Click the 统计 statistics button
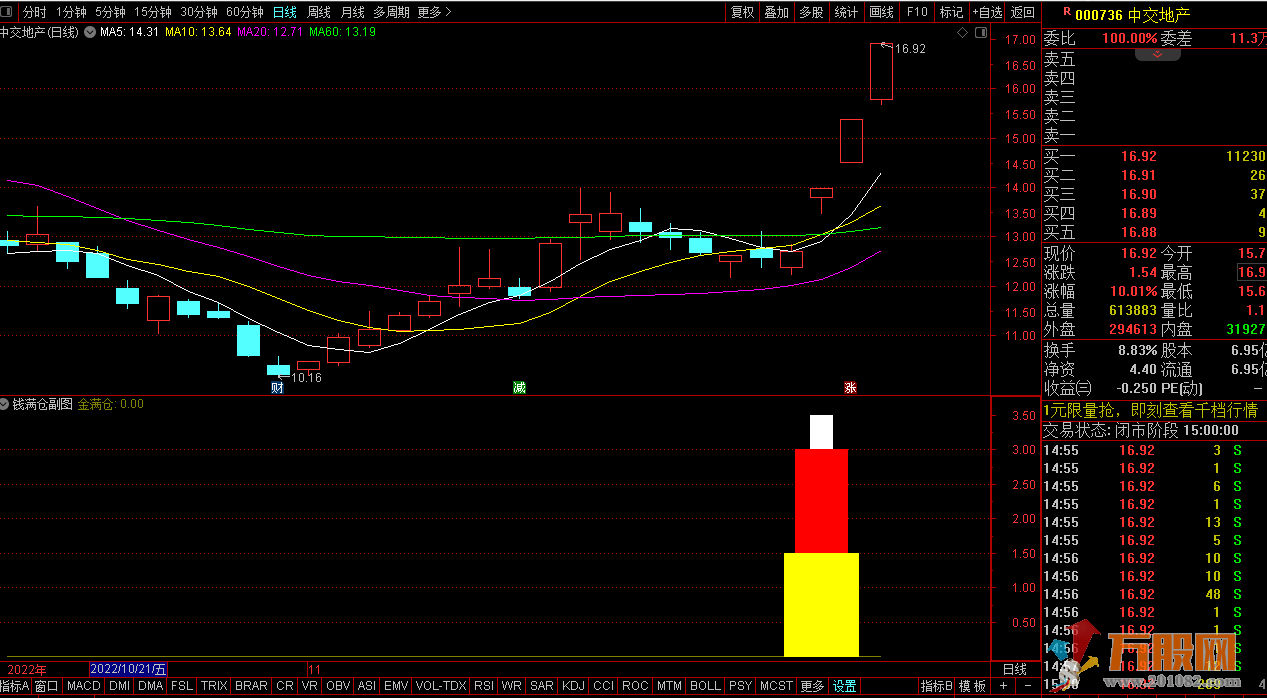 point(846,12)
